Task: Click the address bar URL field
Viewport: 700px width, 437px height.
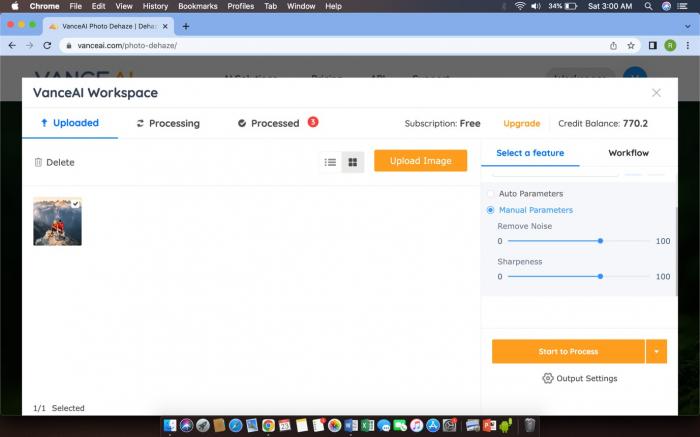Action: point(337,46)
